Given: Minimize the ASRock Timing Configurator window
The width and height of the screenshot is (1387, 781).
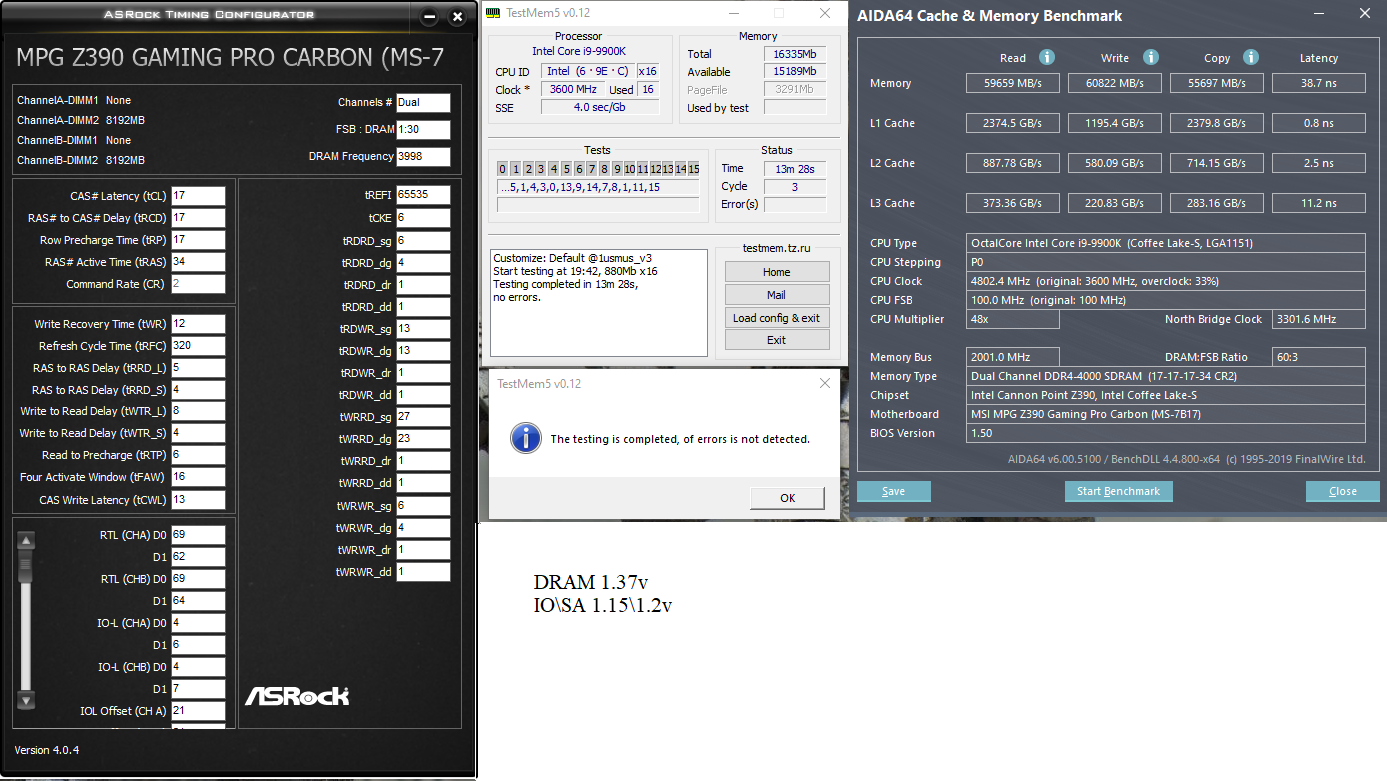Looking at the screenshot, I should click(x=429, y=17).
